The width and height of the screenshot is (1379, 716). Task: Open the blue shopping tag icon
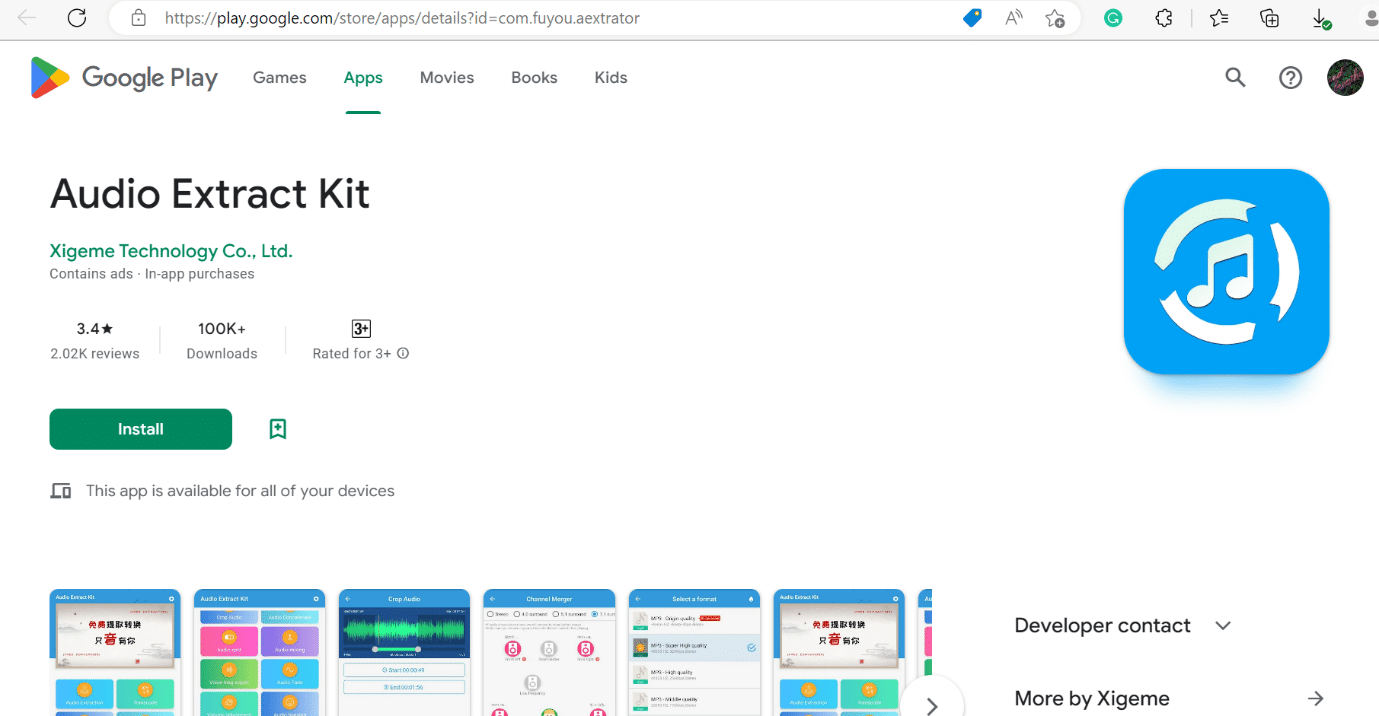tap(972, 18)
